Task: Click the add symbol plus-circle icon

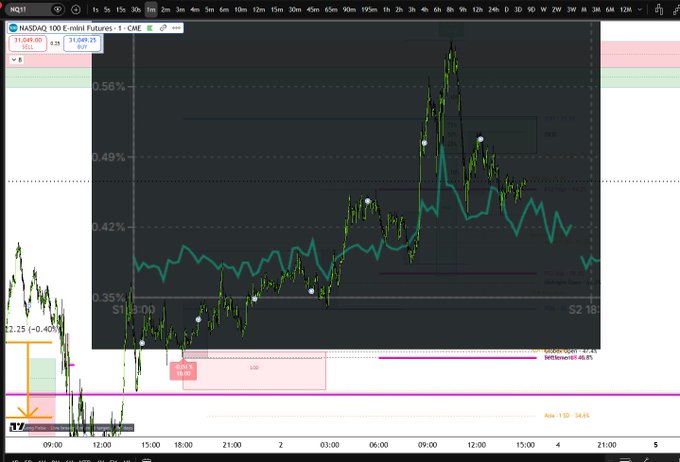Action: 75,9
